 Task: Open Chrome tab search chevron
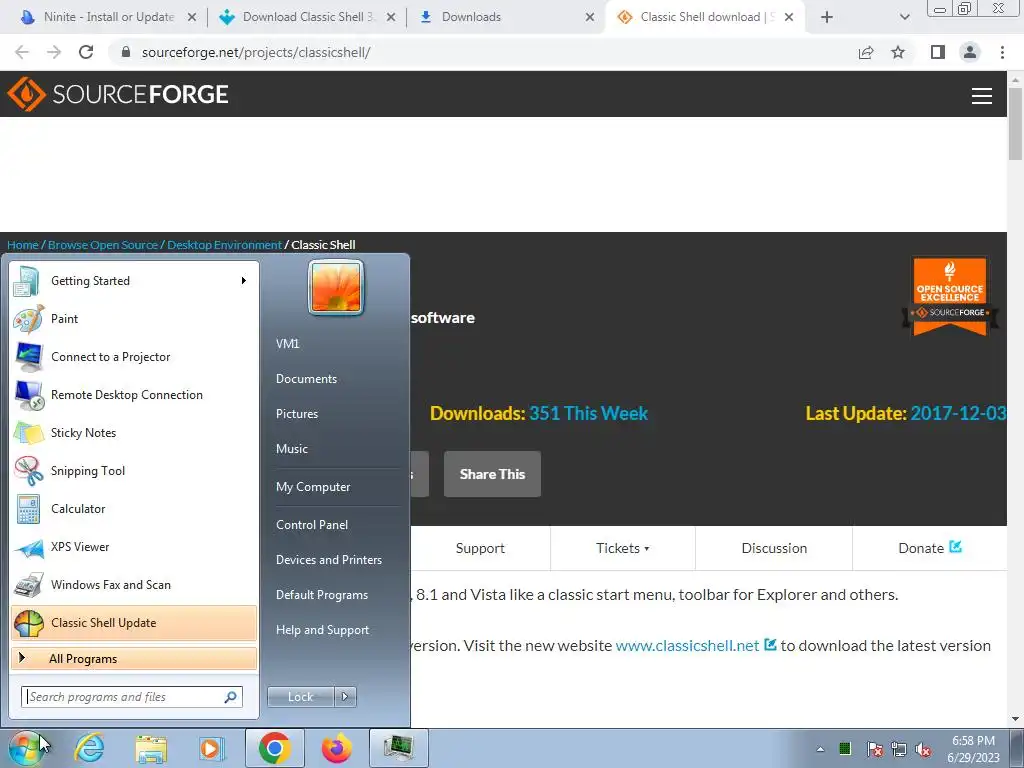pos(904,18)
